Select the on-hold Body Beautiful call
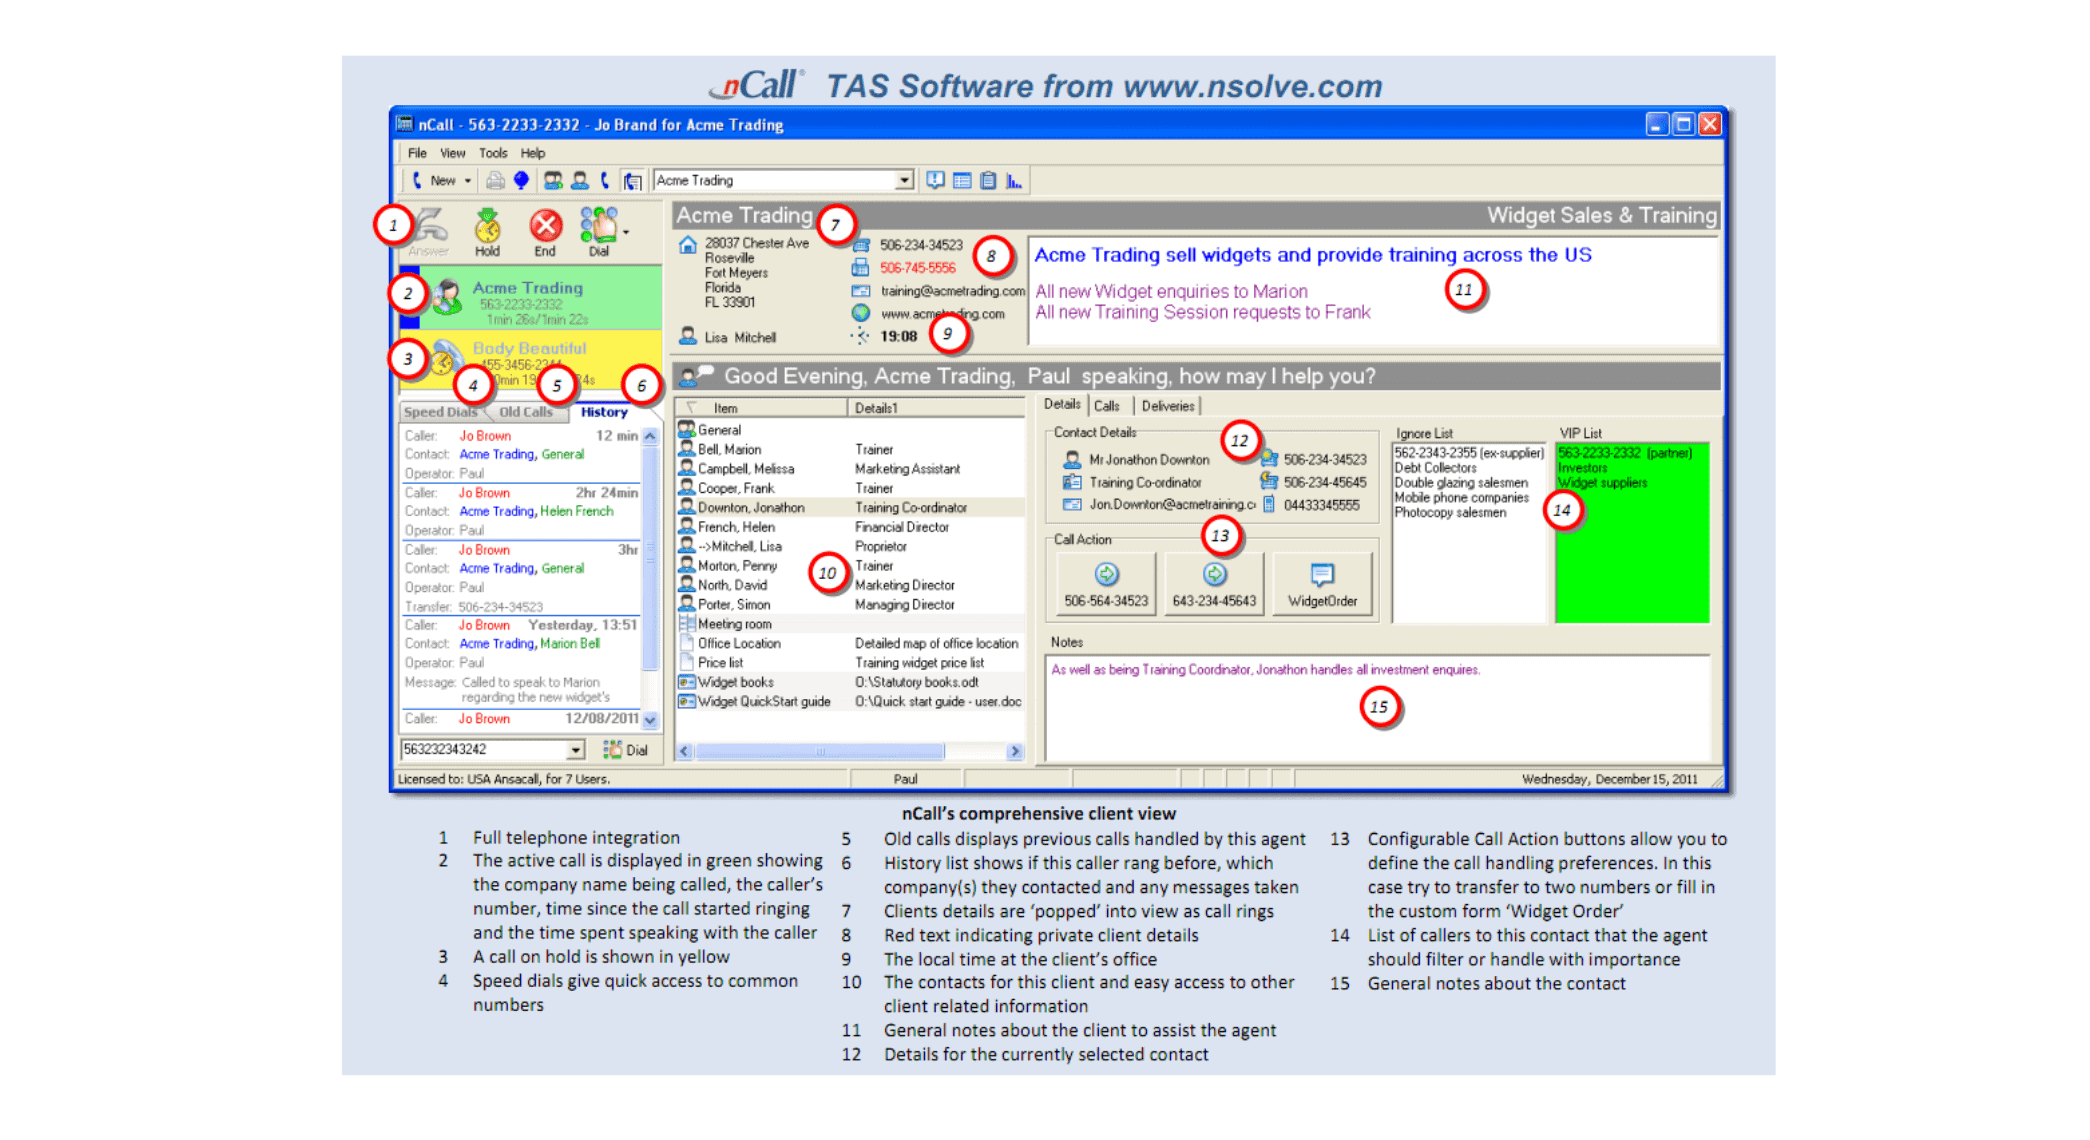 (x=531, y=360)
